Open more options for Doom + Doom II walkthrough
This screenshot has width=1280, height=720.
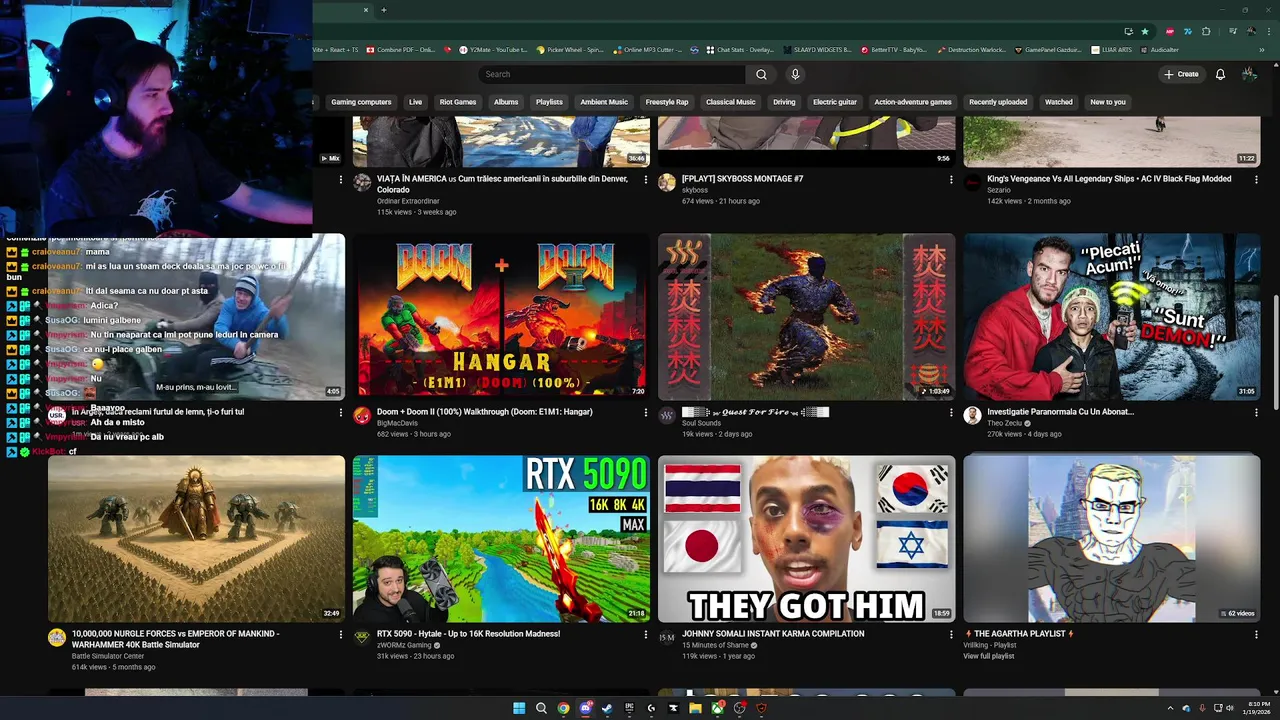[646, 412]
